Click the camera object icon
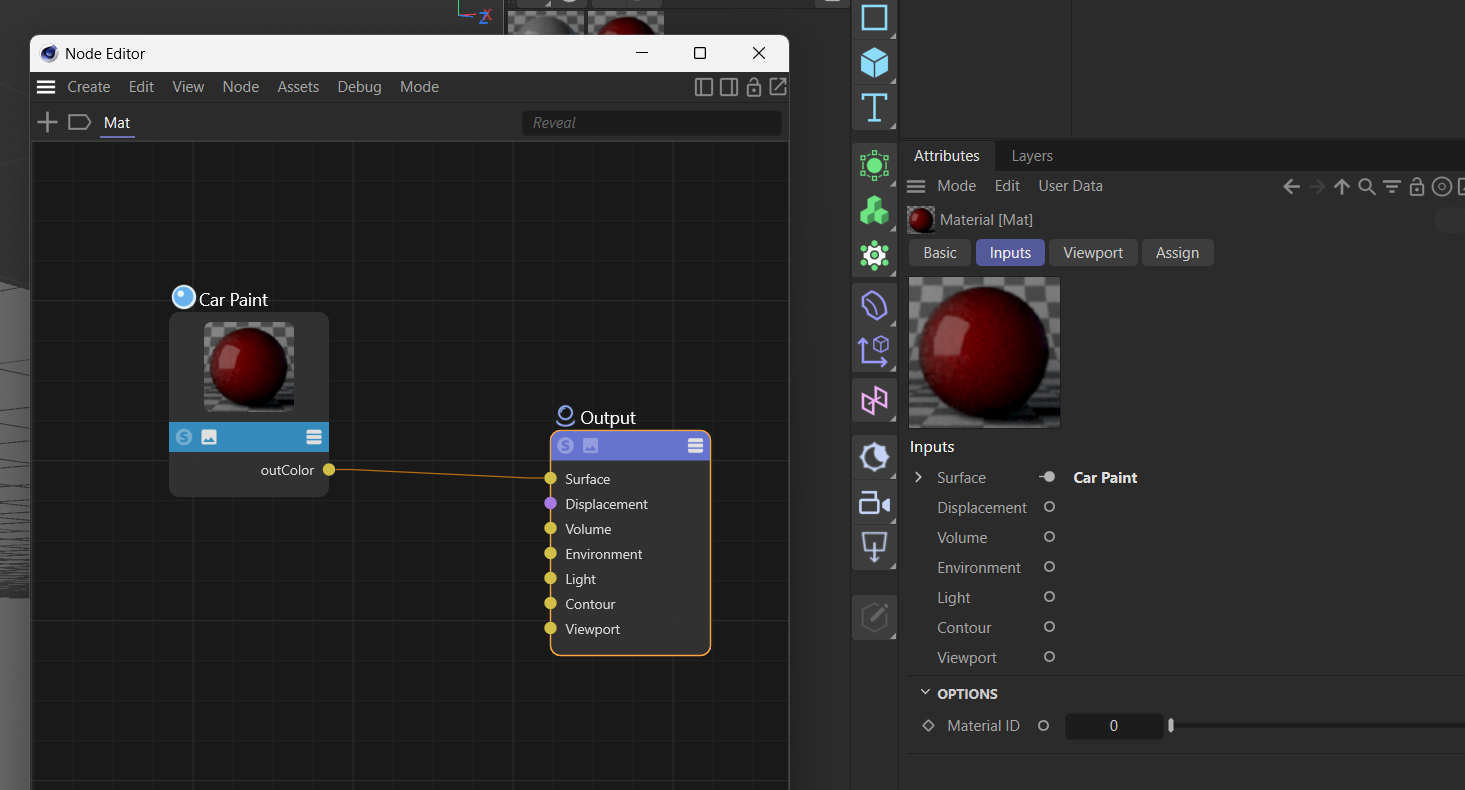The height and width of the screenshot is (790, 1465). coord(874,503)
